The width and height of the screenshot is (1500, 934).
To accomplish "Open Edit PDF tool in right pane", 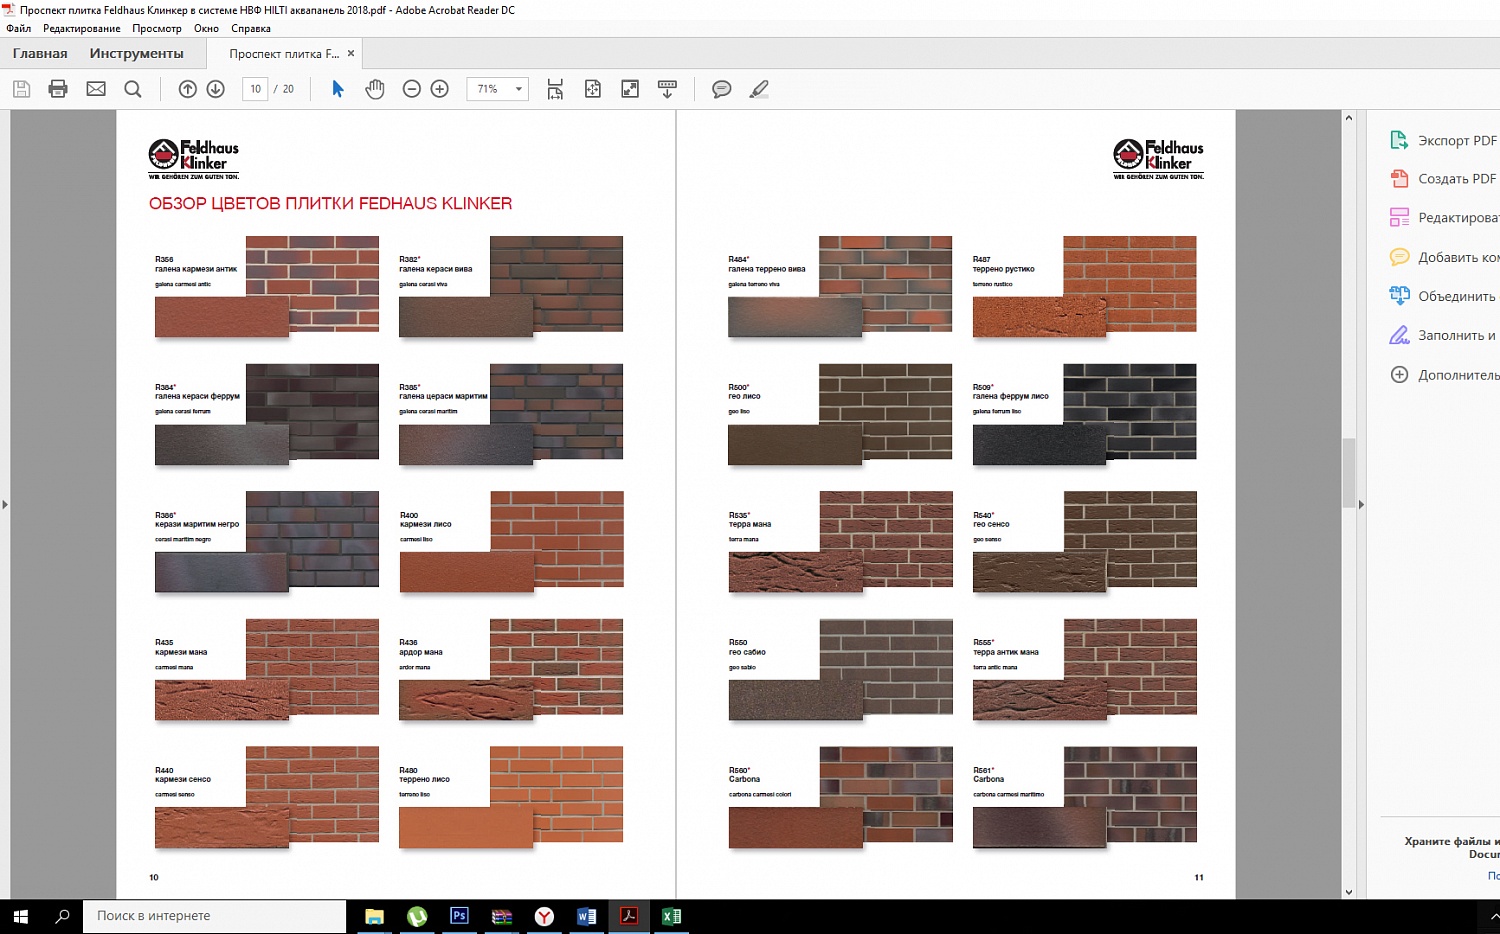I will click(1444, 218).
